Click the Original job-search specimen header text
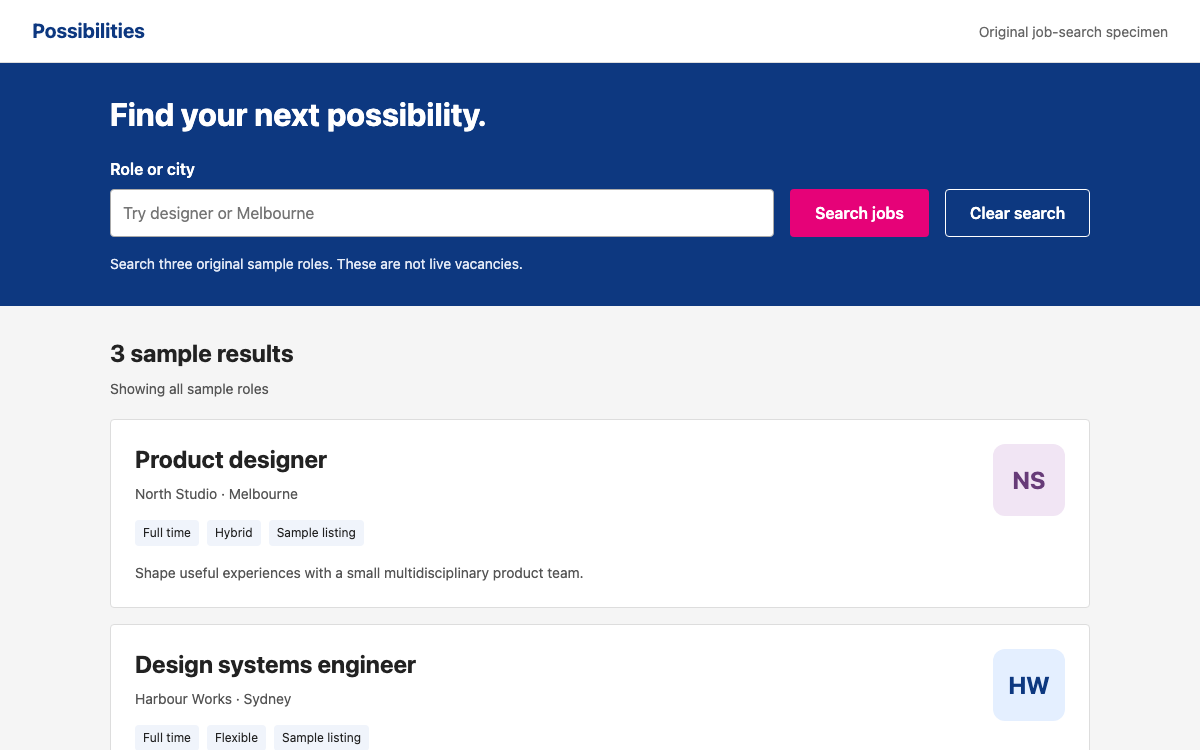This screenshot has width=1200, height=750. (x=1073, y=32)
